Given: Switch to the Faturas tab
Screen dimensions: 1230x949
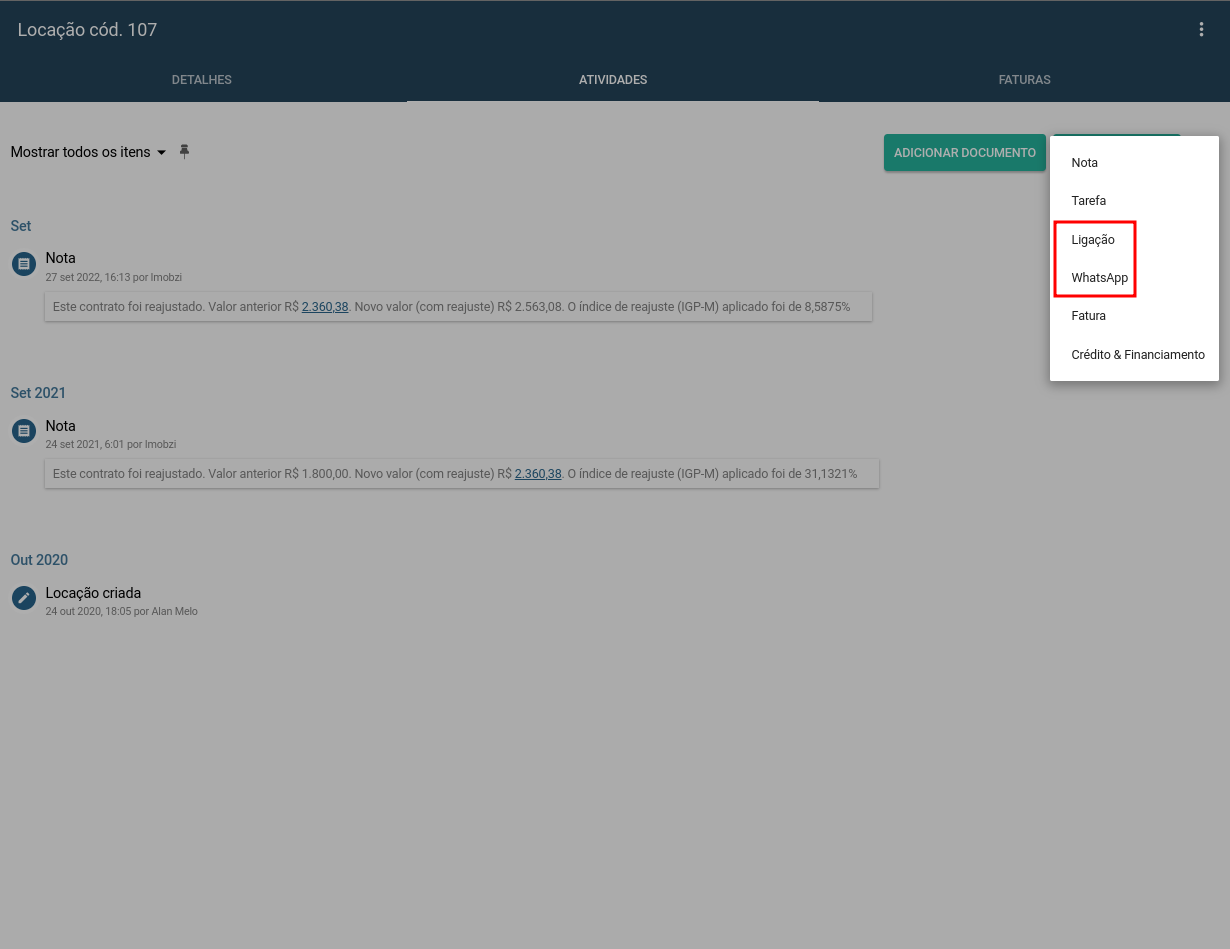Looking at the screenshot, I should point(1024,80).
